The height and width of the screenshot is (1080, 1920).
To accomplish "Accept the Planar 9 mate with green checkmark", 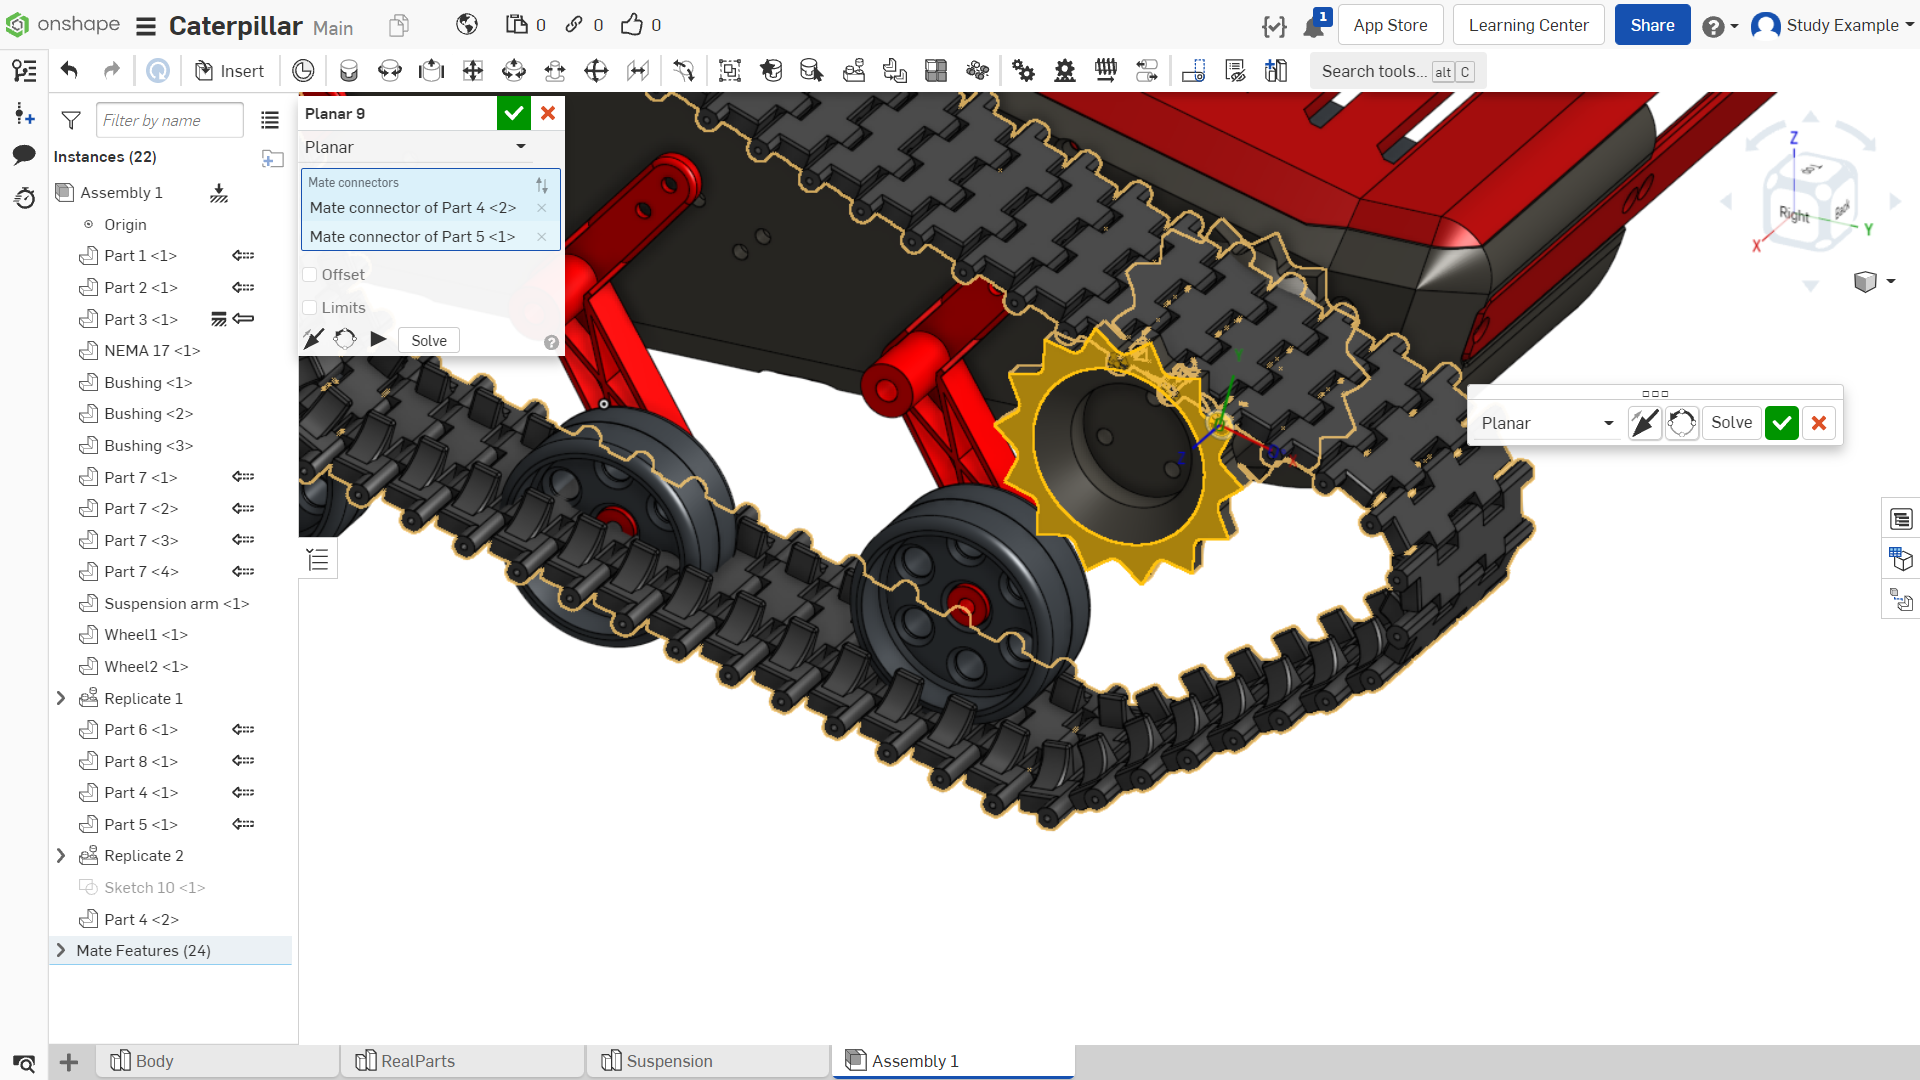I will (x=513, y=113).
